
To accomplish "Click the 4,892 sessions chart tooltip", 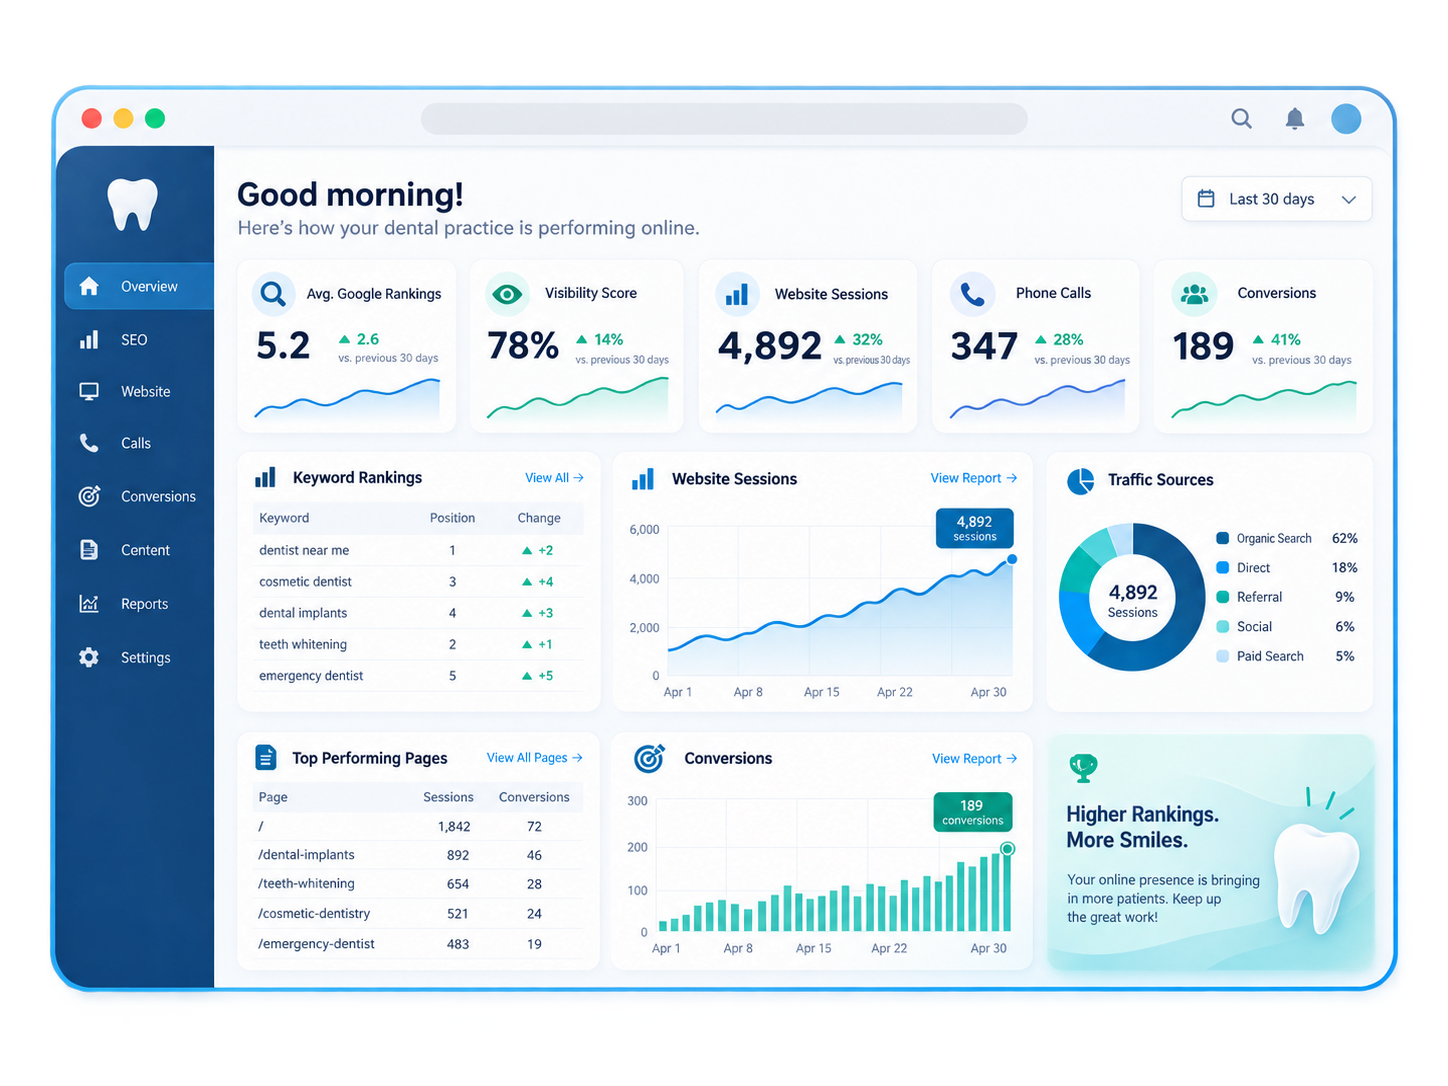I will coord(975,528).
